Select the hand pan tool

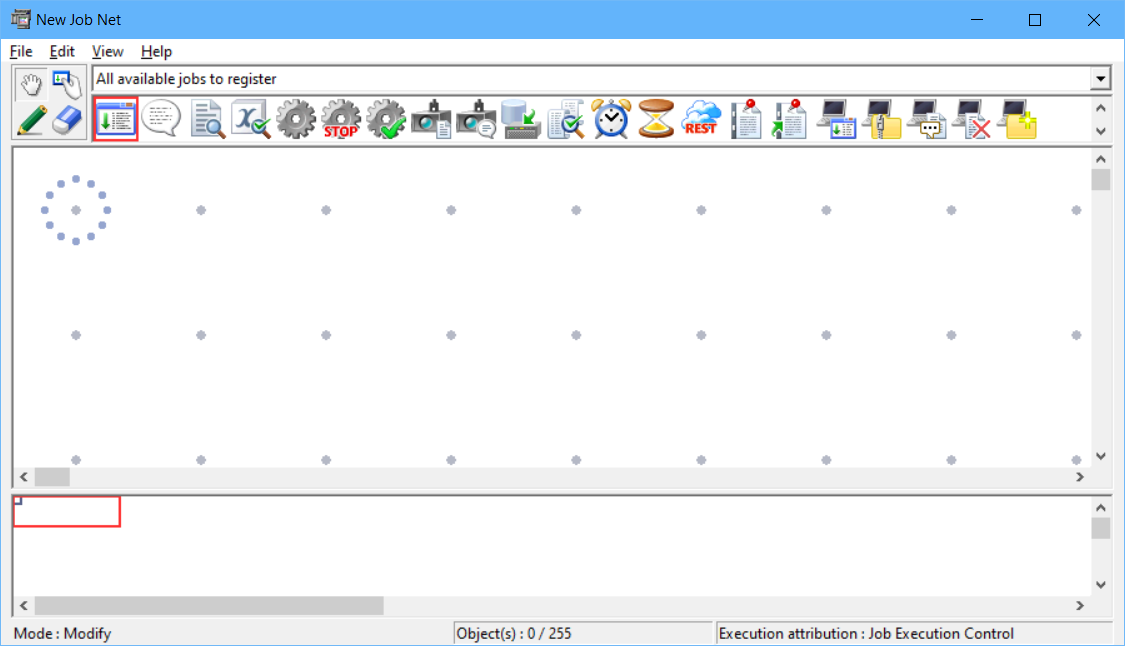point(32,85)
